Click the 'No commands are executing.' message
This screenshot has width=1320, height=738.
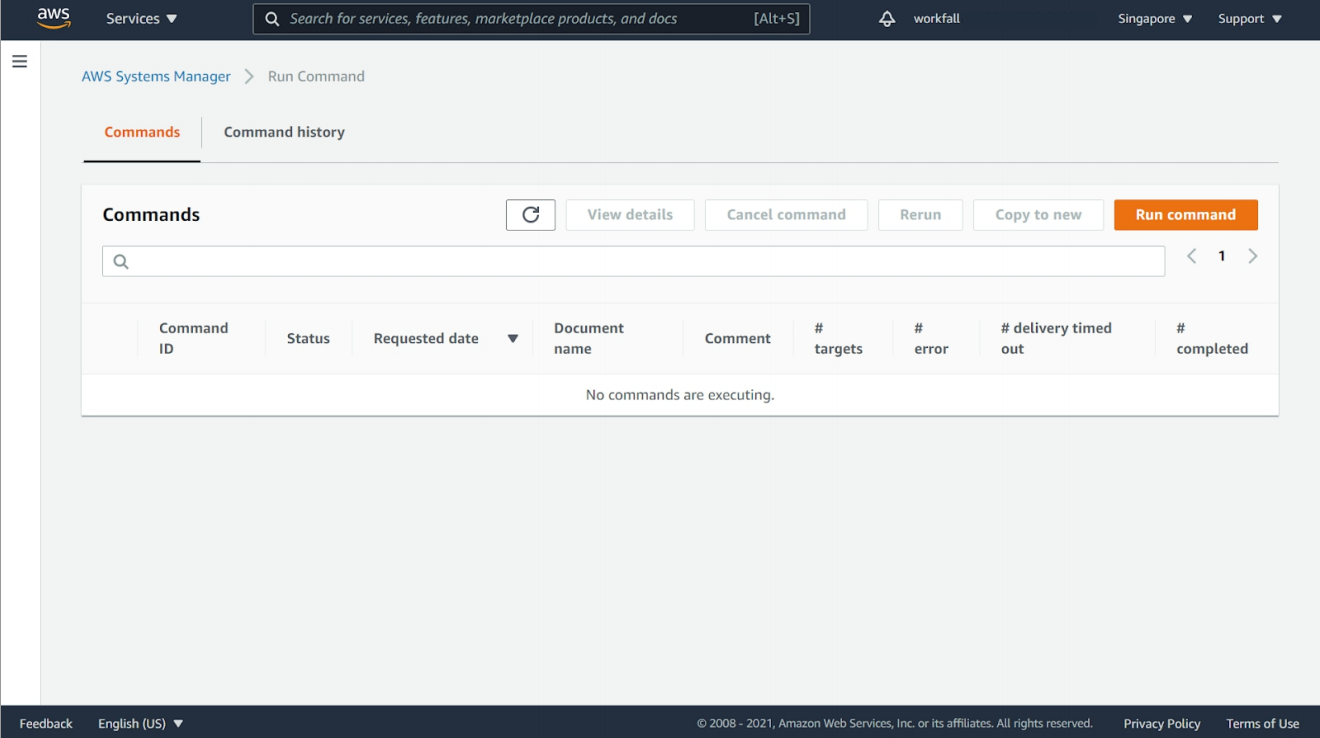click(x=680, y=396)
